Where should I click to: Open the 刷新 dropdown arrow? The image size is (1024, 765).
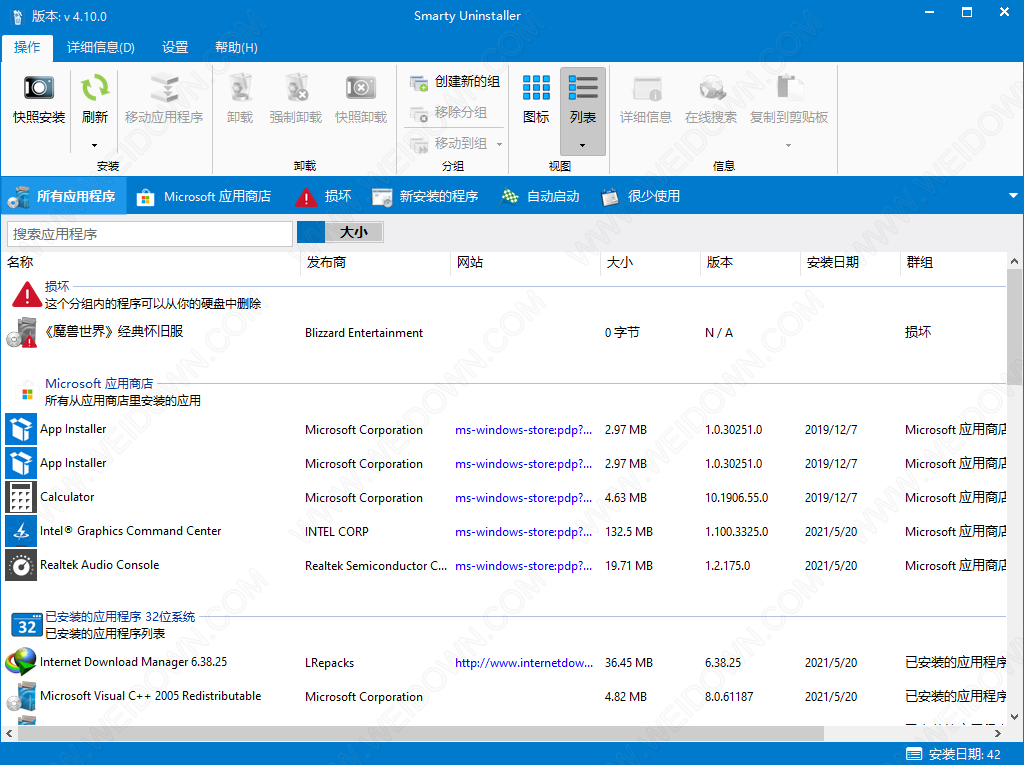[x=94, y=145]
